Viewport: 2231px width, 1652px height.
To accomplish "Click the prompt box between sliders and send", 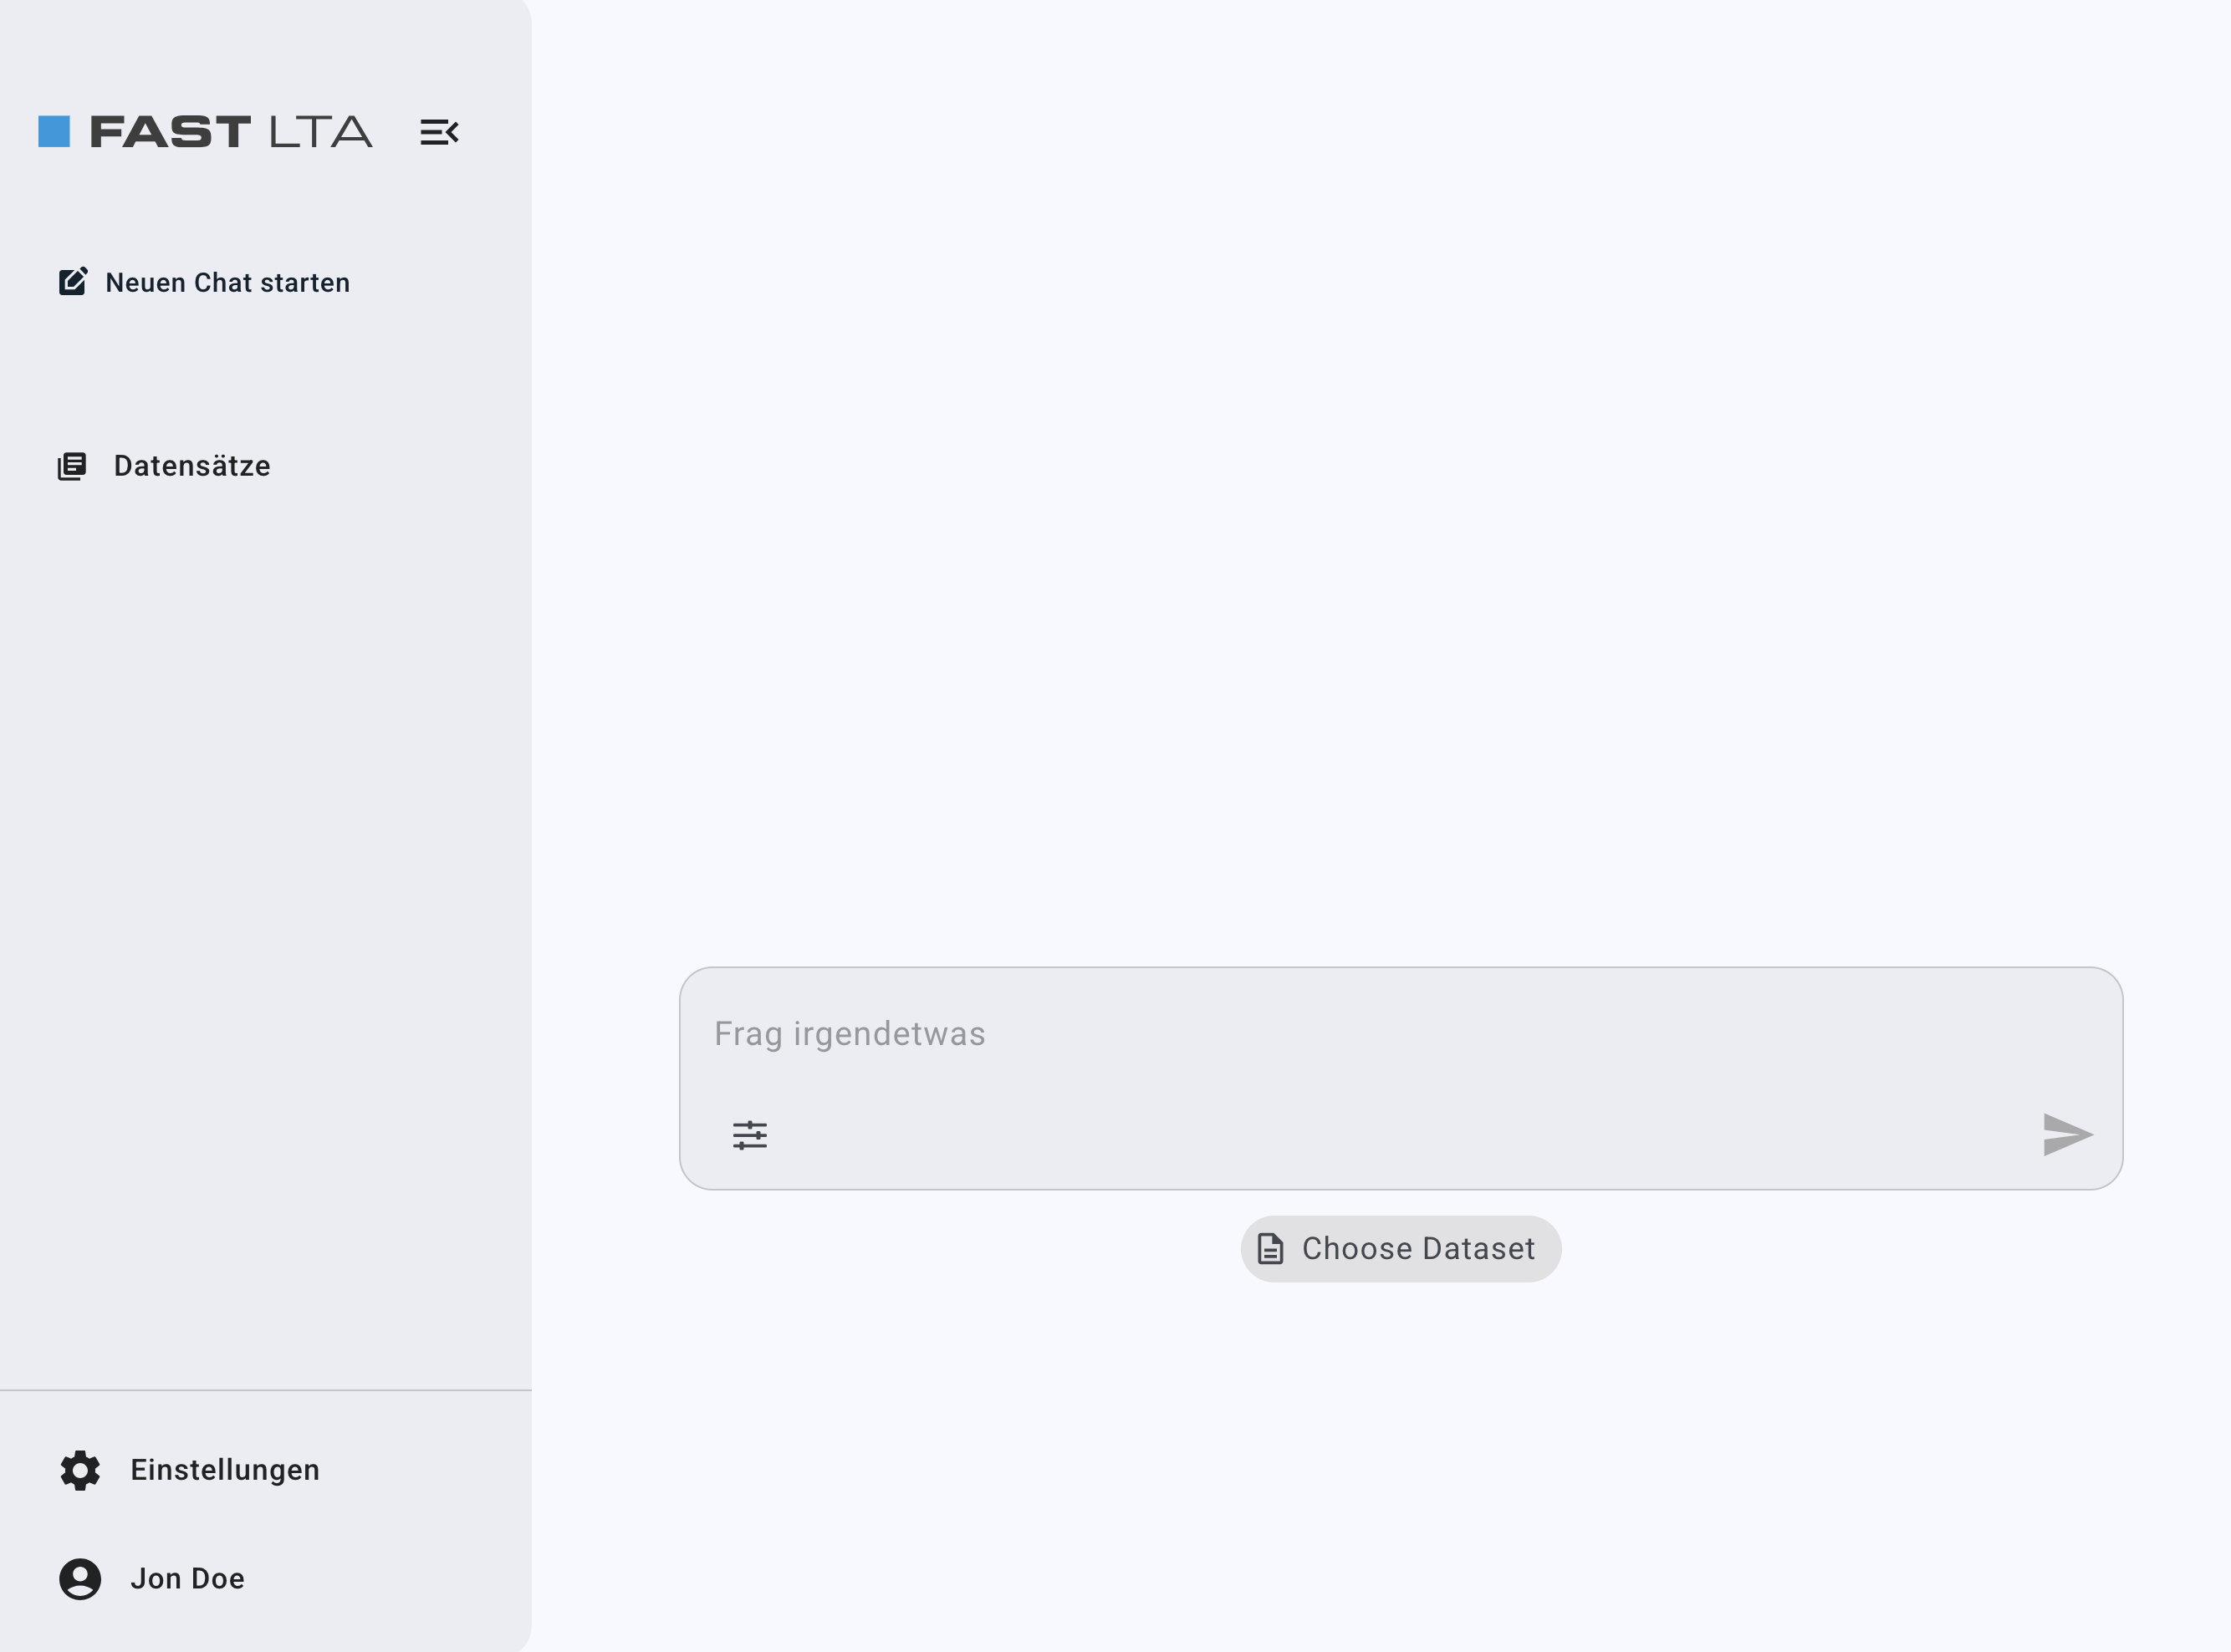I will pos(1400,1135).
